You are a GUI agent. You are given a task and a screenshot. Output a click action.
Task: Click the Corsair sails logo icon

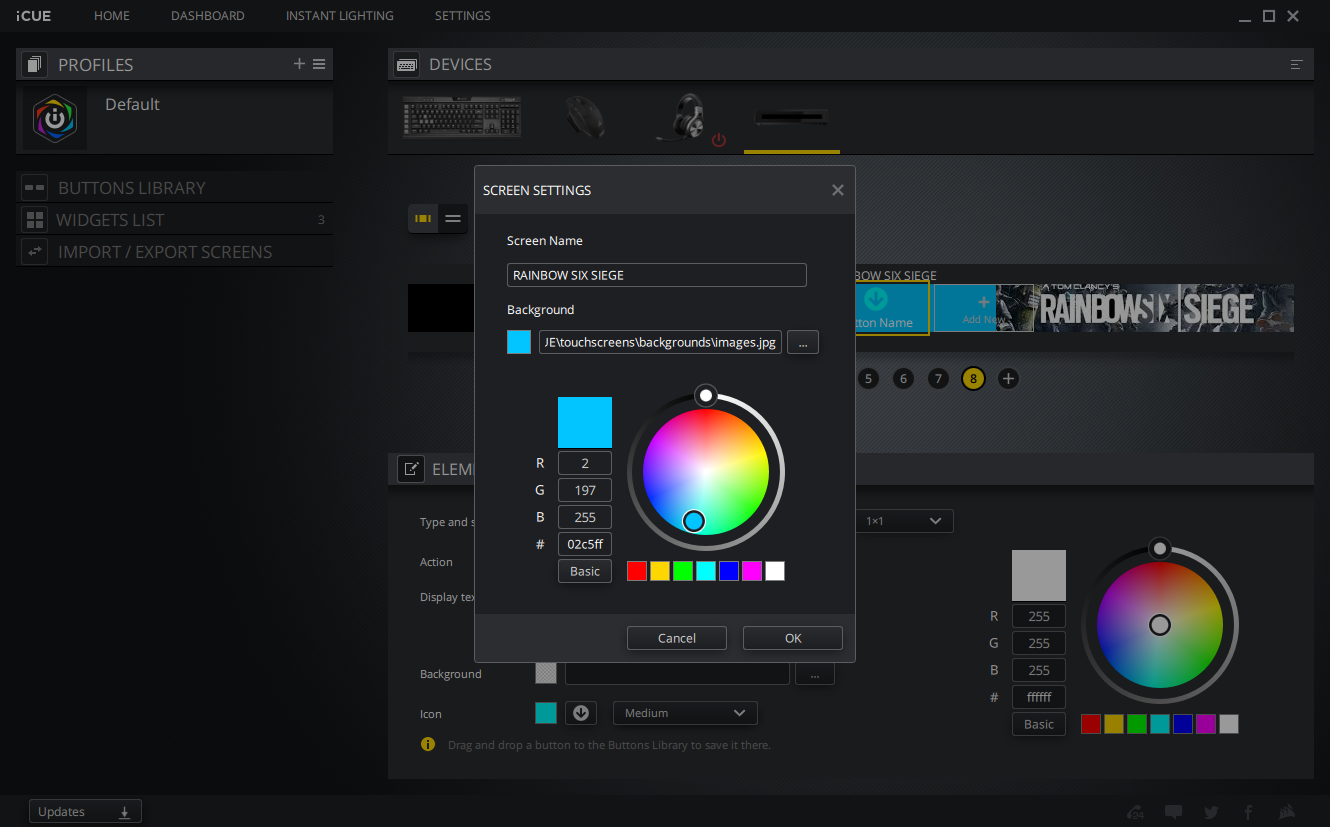(x=1289, y=812)
